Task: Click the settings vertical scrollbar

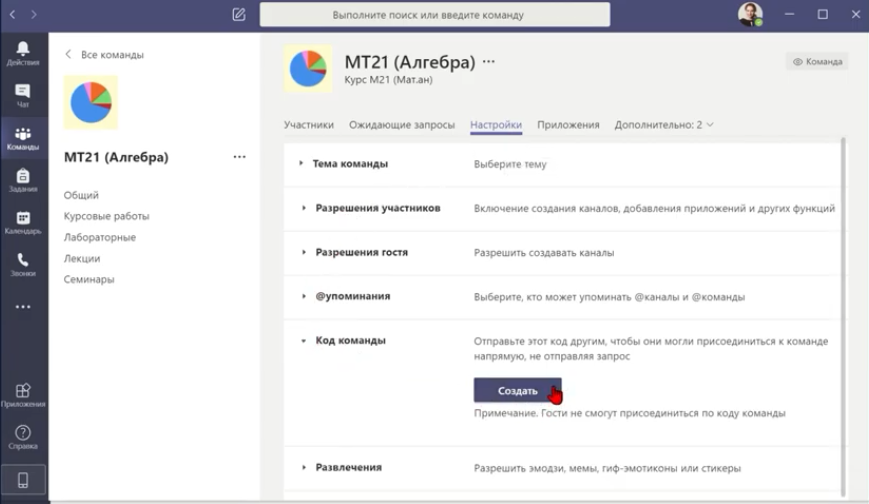Action: [844, 316]
